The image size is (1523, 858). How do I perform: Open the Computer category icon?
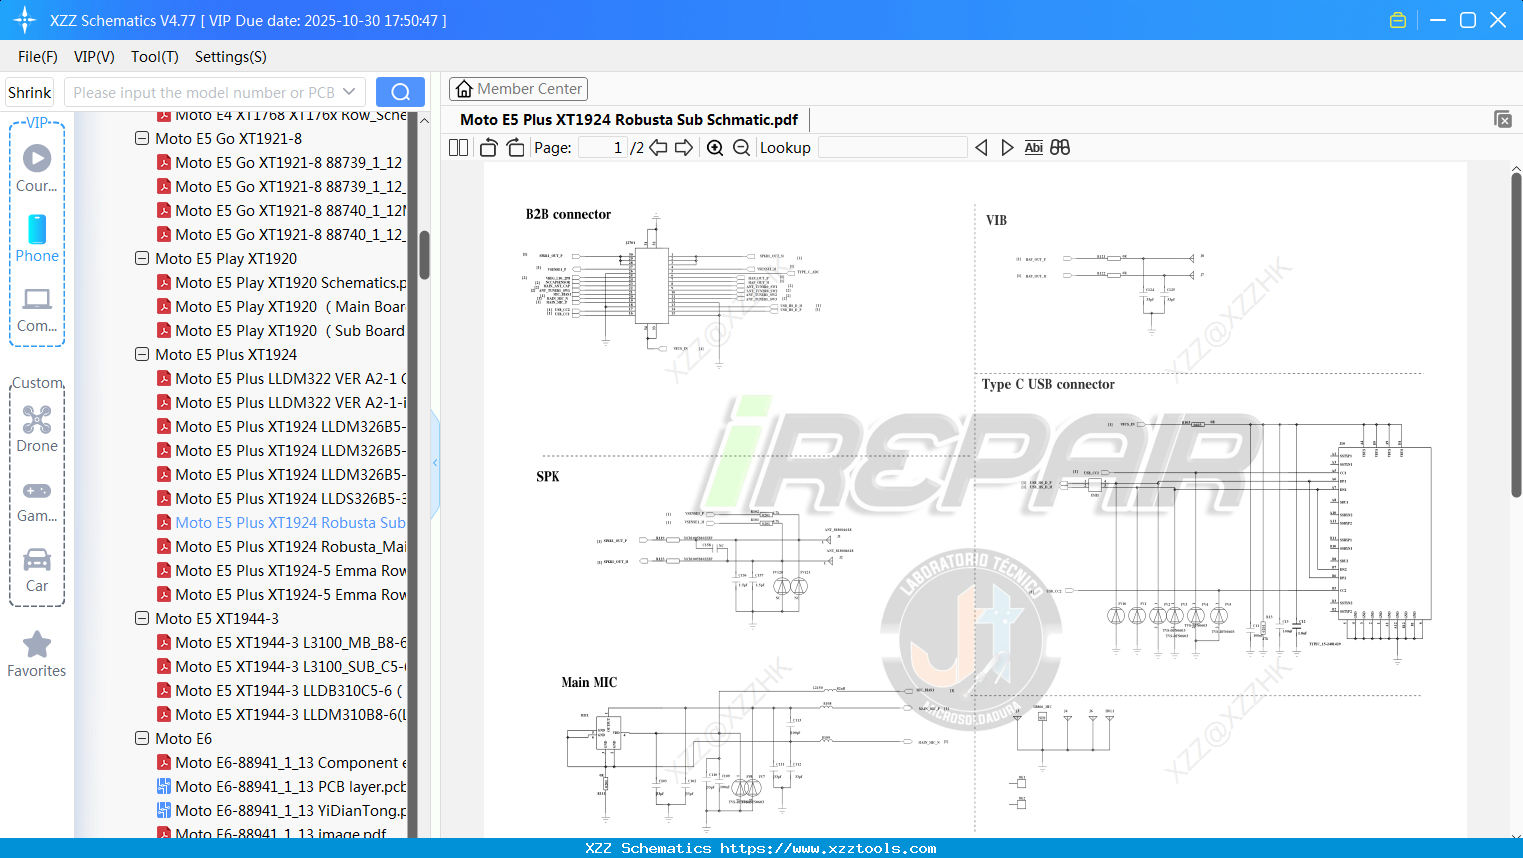(x=37, y=310)
